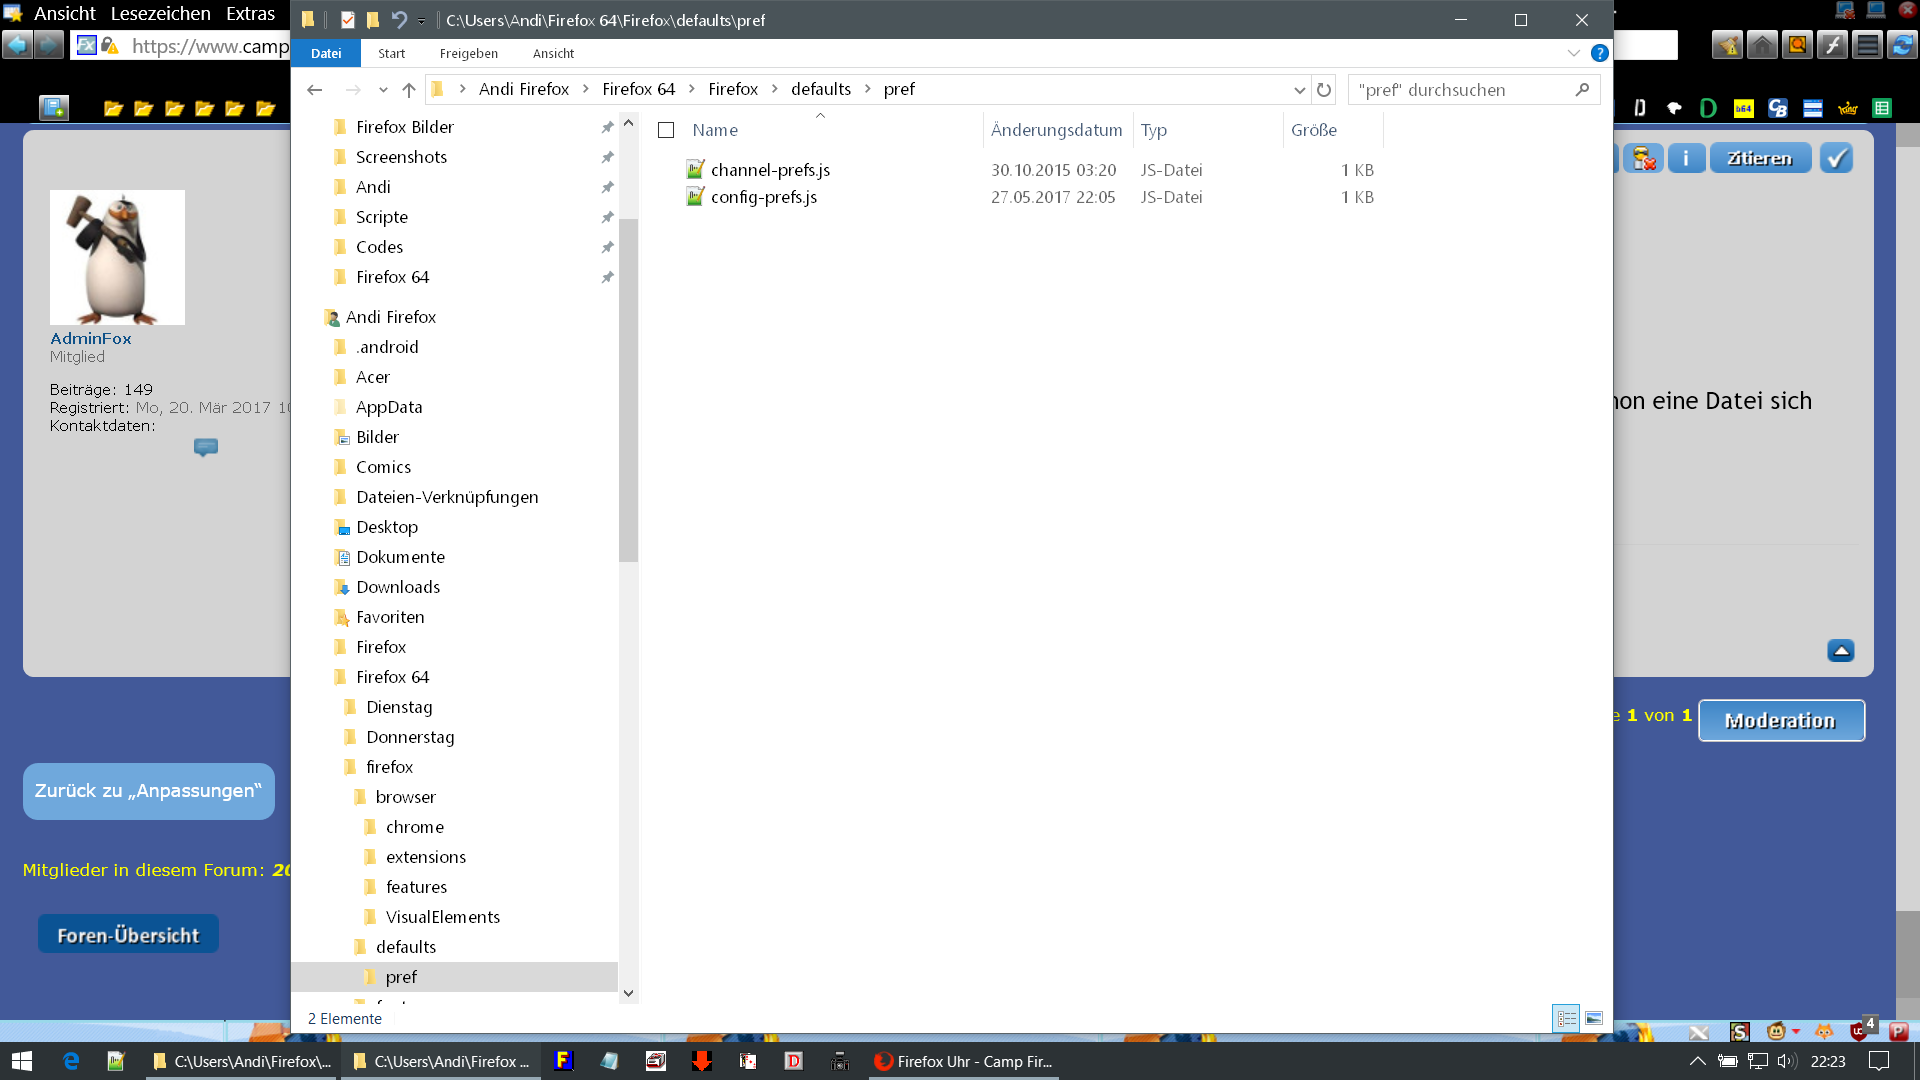The width and height of the screenshot is (1920, 1080).
Task: Open the Datei menu tab
Action: click(326, 54)
